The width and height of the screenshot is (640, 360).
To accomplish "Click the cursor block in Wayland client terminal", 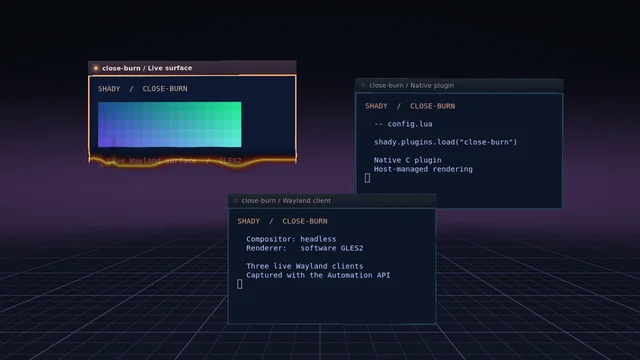I will pos(240,284).
